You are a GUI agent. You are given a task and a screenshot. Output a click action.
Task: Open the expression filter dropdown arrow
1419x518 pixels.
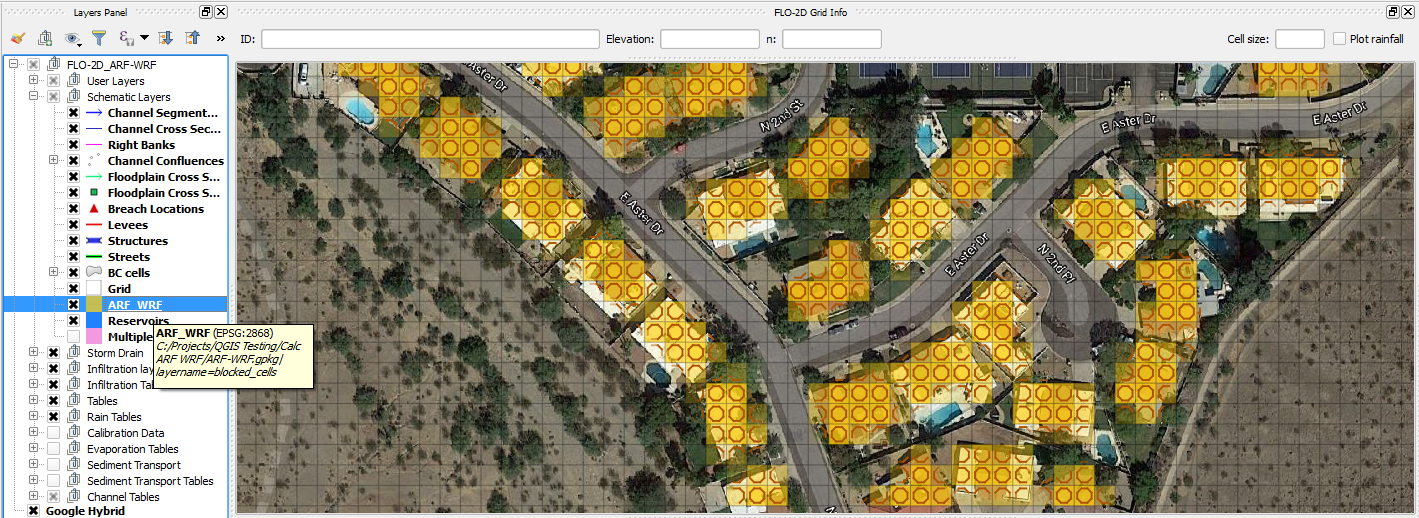point(144,39)
